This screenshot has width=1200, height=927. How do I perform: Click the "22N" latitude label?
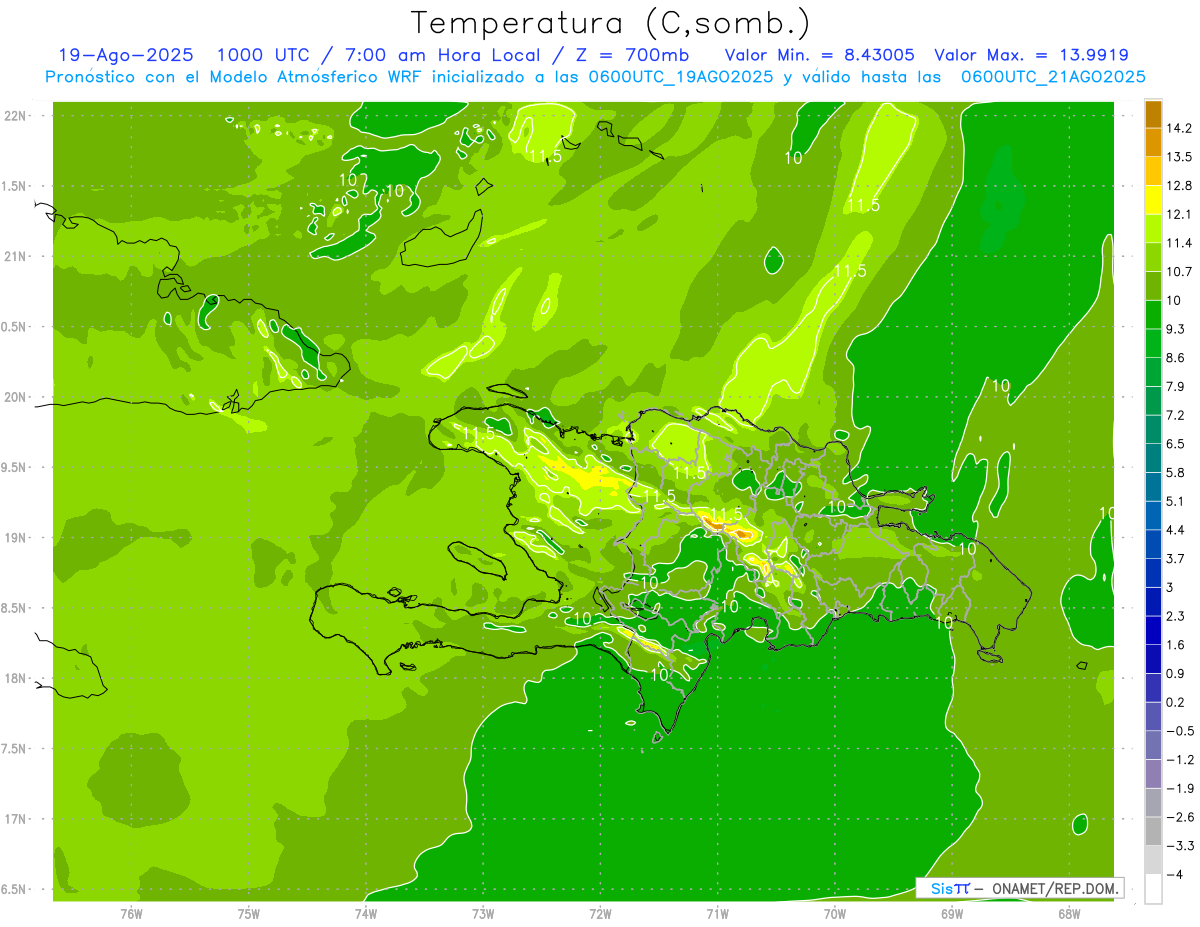17,116
